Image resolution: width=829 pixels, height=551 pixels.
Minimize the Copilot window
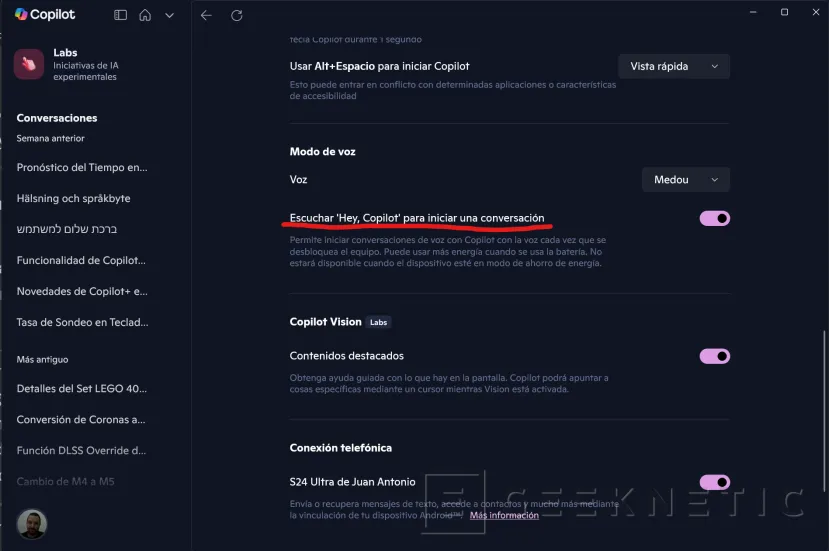point(753,12)
